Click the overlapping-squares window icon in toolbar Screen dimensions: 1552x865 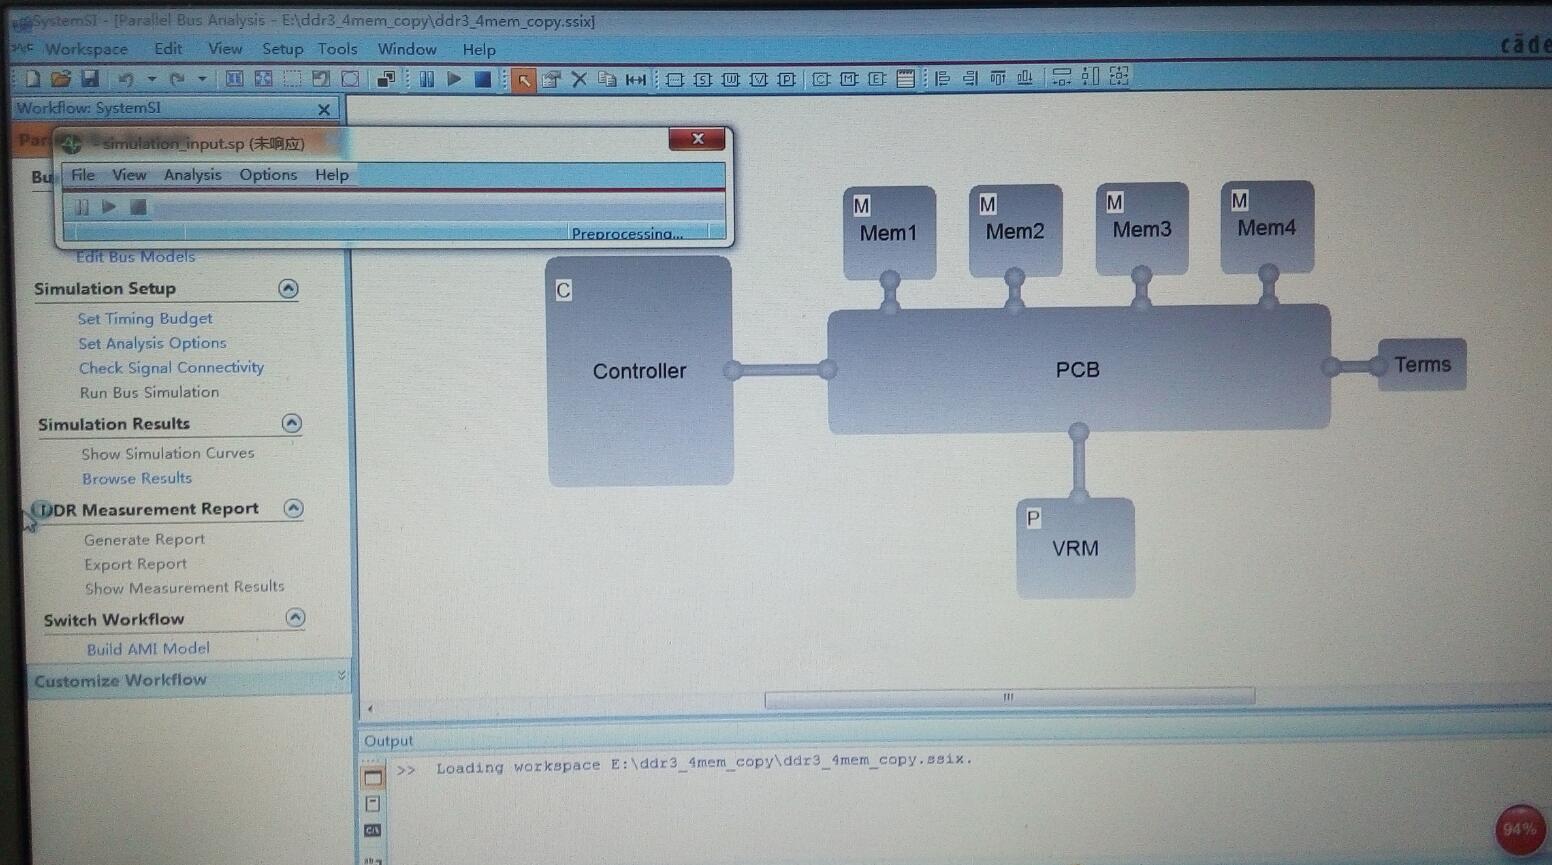[386, 79]
